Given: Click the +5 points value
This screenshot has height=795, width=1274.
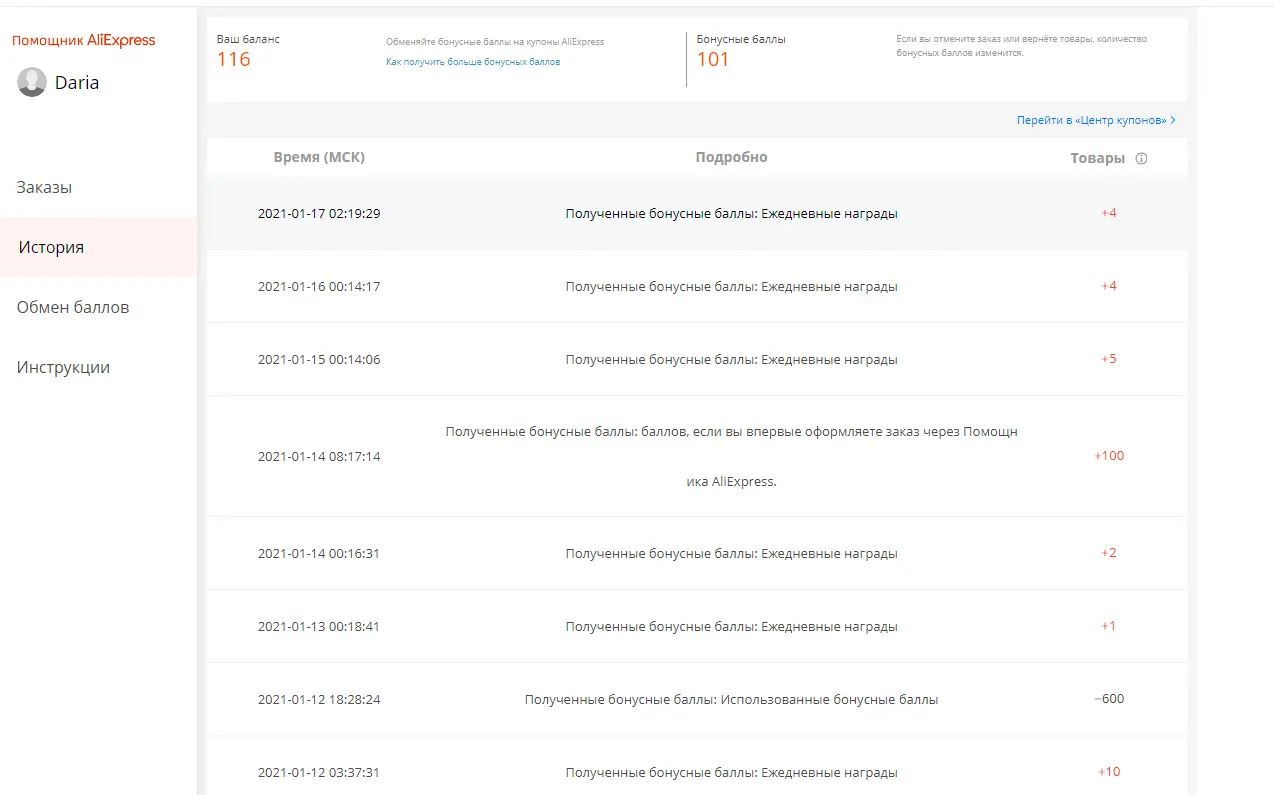Looking at the screenshot, I should [x=1109, y=359].
